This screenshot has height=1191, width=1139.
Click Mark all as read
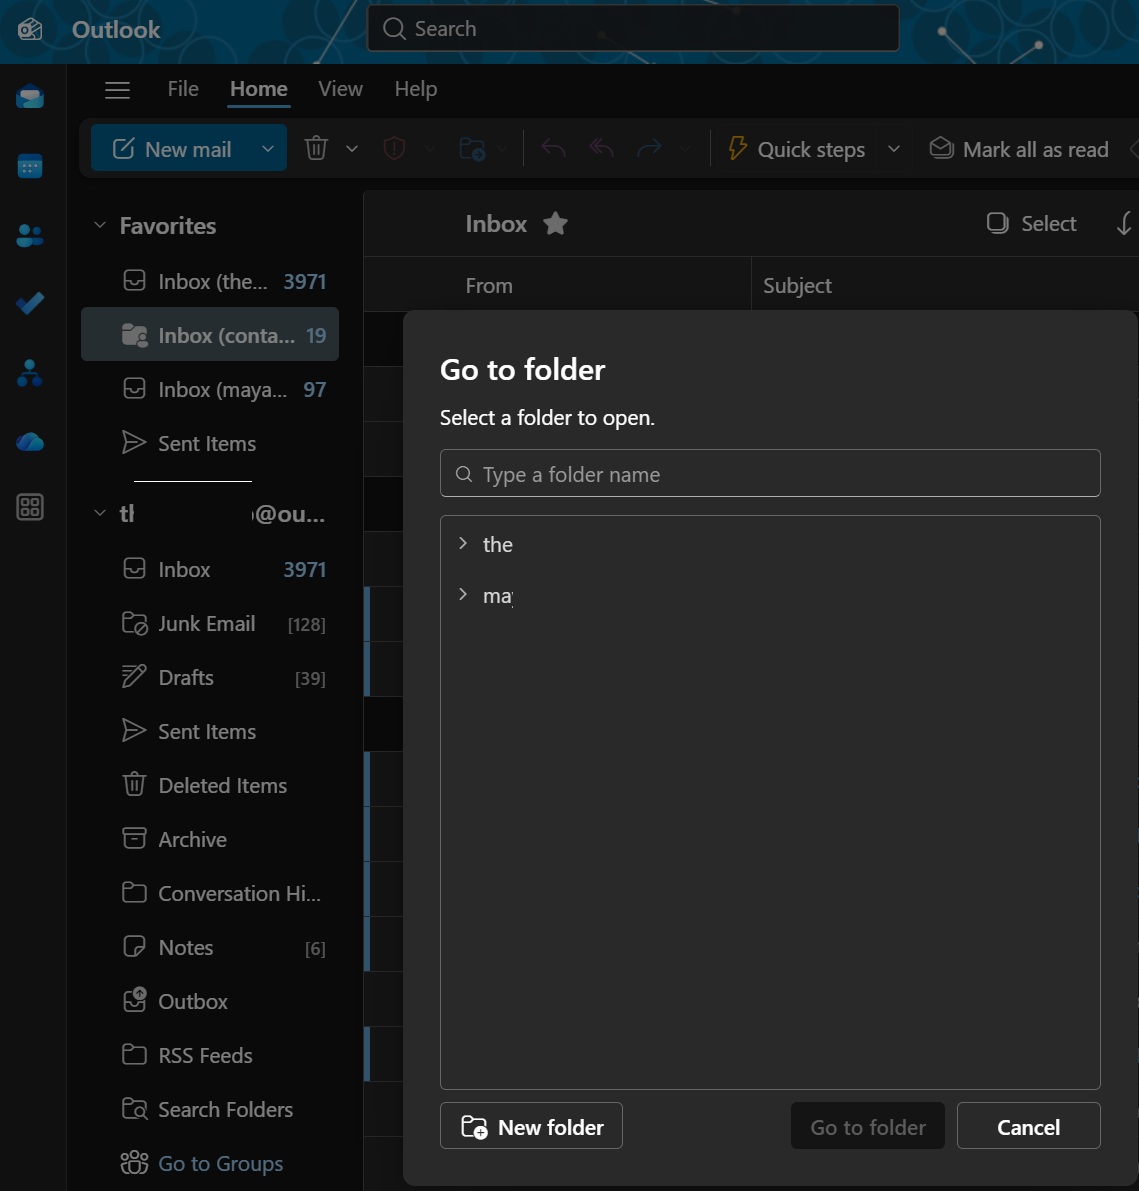1019,149
